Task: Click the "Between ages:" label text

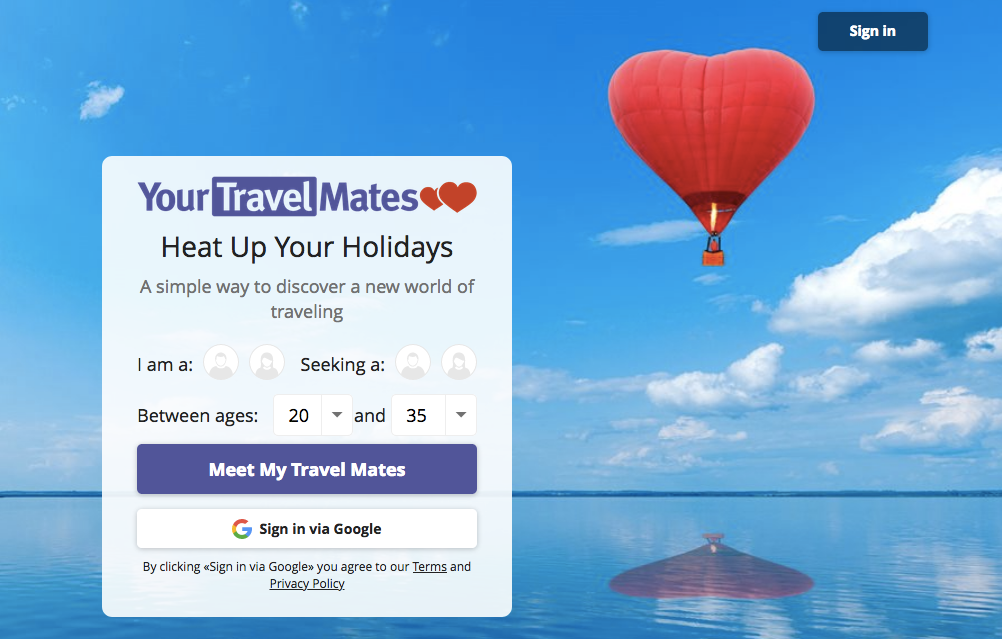Action: (x=197, y=416)
